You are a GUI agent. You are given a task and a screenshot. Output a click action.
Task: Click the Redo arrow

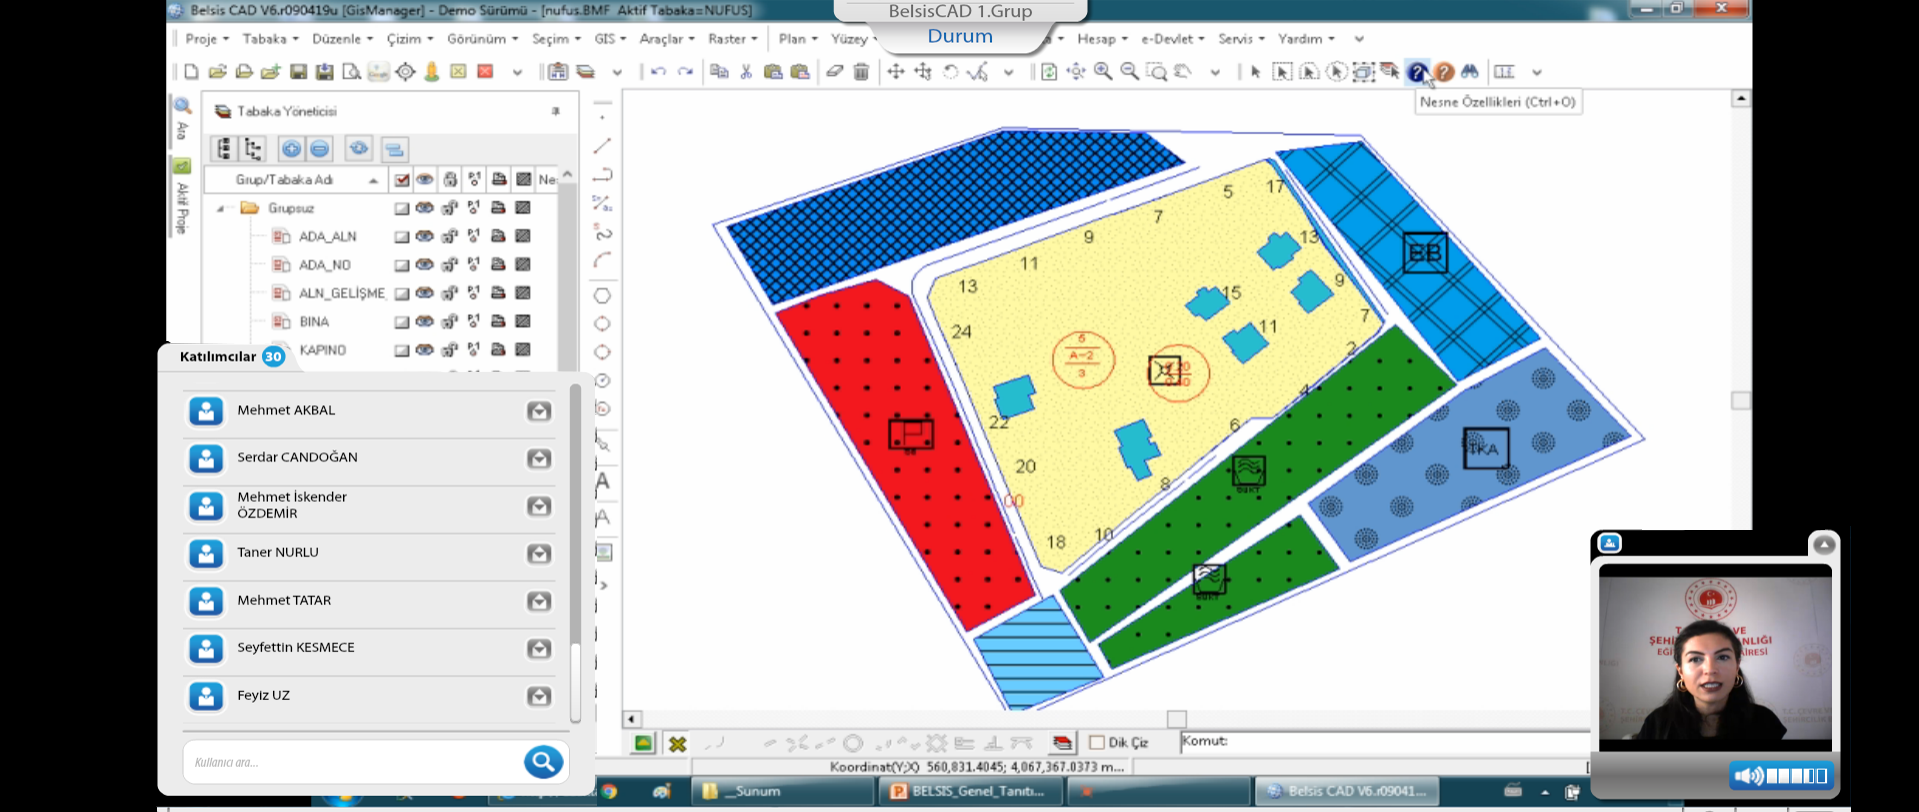685,72
